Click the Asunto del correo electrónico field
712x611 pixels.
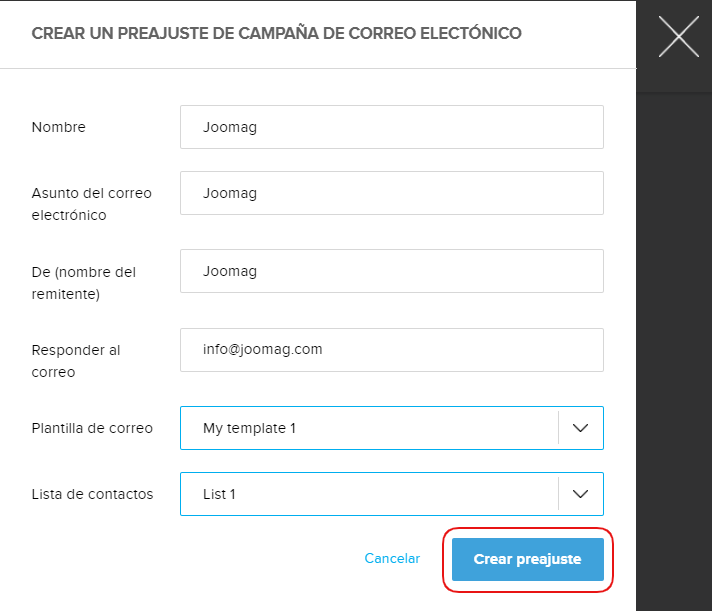pos(392,193)
